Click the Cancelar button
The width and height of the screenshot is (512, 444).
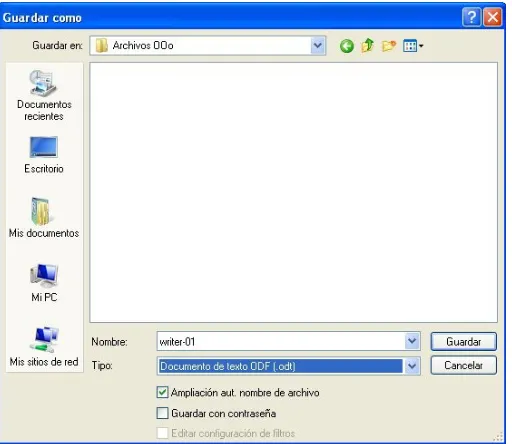pyautogui.click(x=463, y=365)
